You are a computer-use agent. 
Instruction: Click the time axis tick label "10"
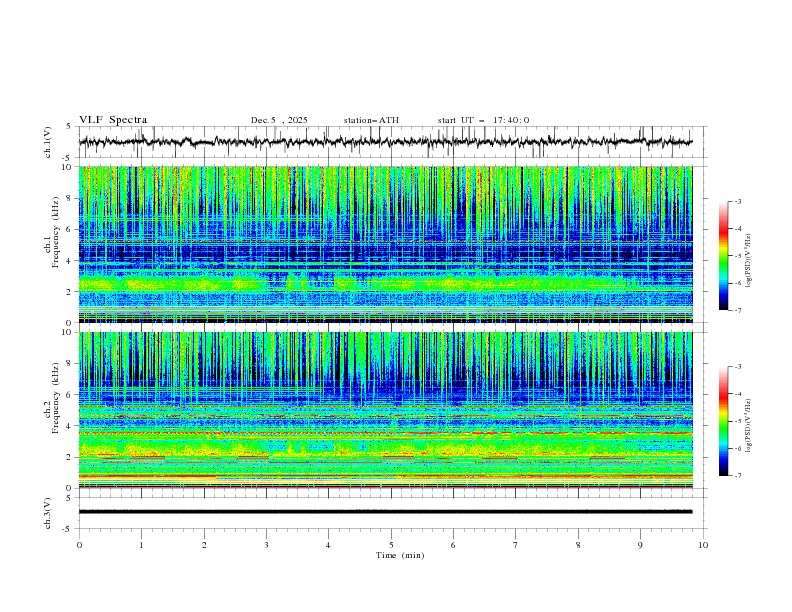pos(703,545)
